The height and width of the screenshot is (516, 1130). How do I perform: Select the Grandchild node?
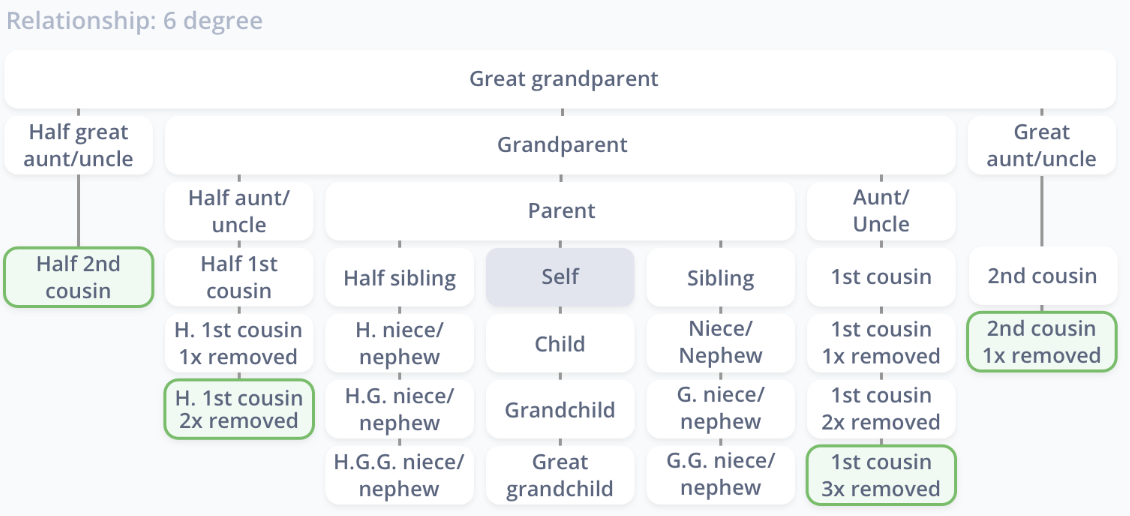560,409
